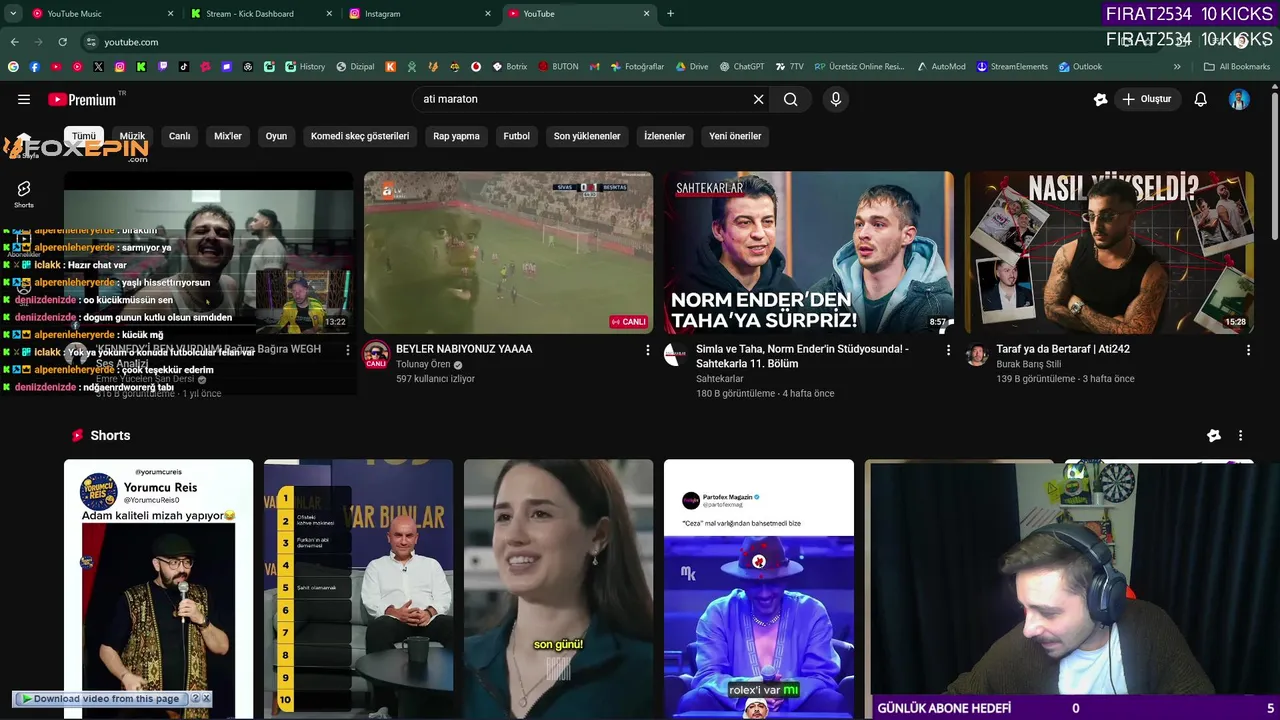Open the Dizipal bookmark
1280x720 pixels.
click(x=355, y=67)
